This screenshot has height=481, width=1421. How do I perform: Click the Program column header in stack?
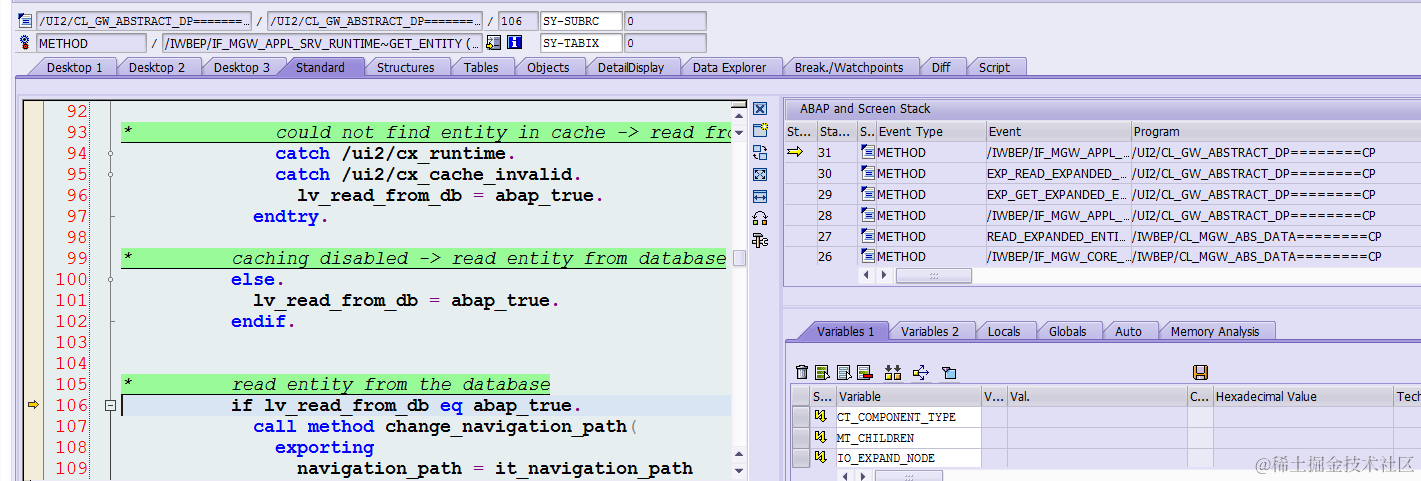point(1275,131)
